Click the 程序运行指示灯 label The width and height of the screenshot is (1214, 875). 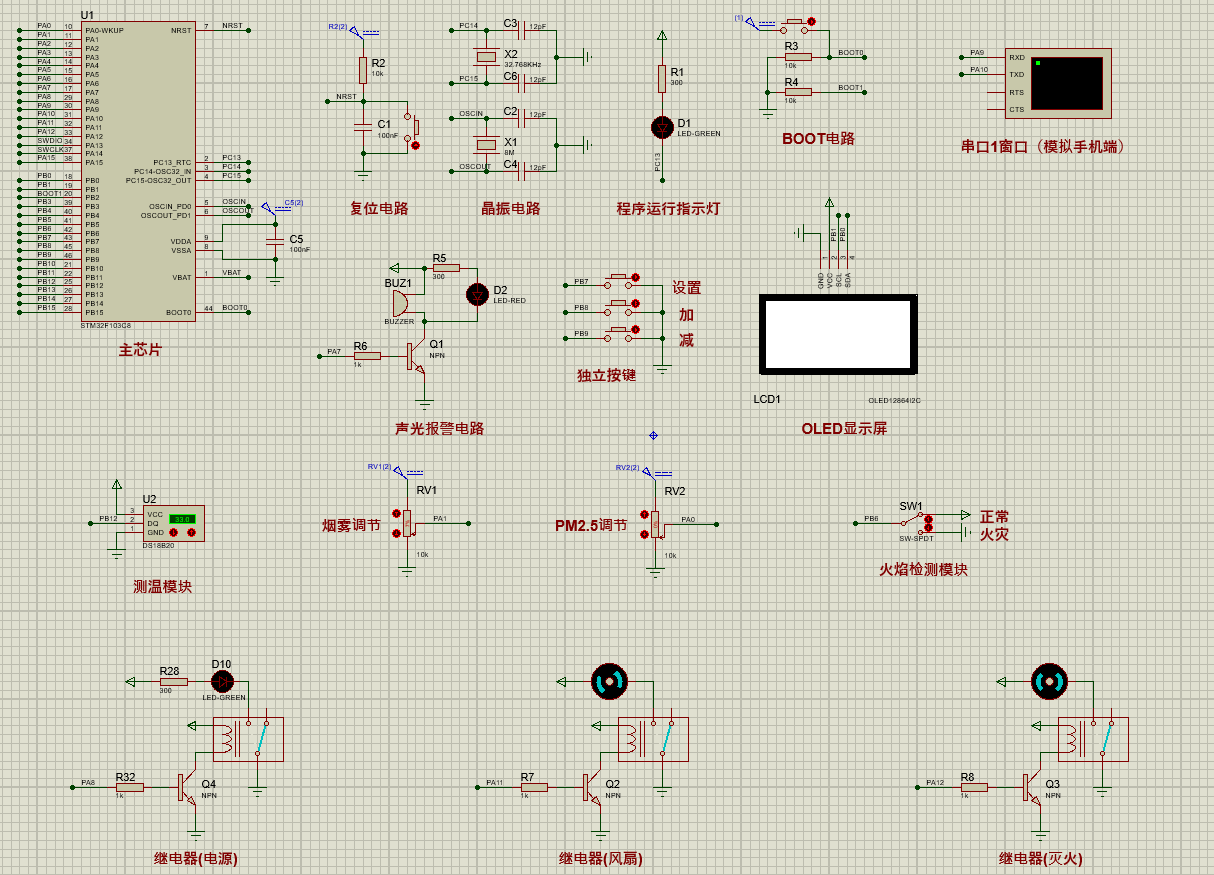[x=668, y=208]
